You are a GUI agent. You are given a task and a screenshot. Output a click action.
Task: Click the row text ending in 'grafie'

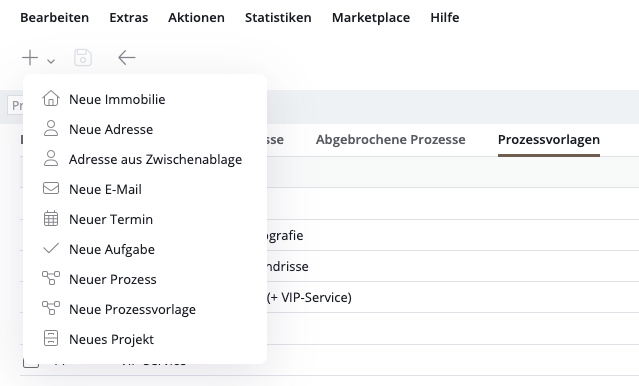point(285,235)
